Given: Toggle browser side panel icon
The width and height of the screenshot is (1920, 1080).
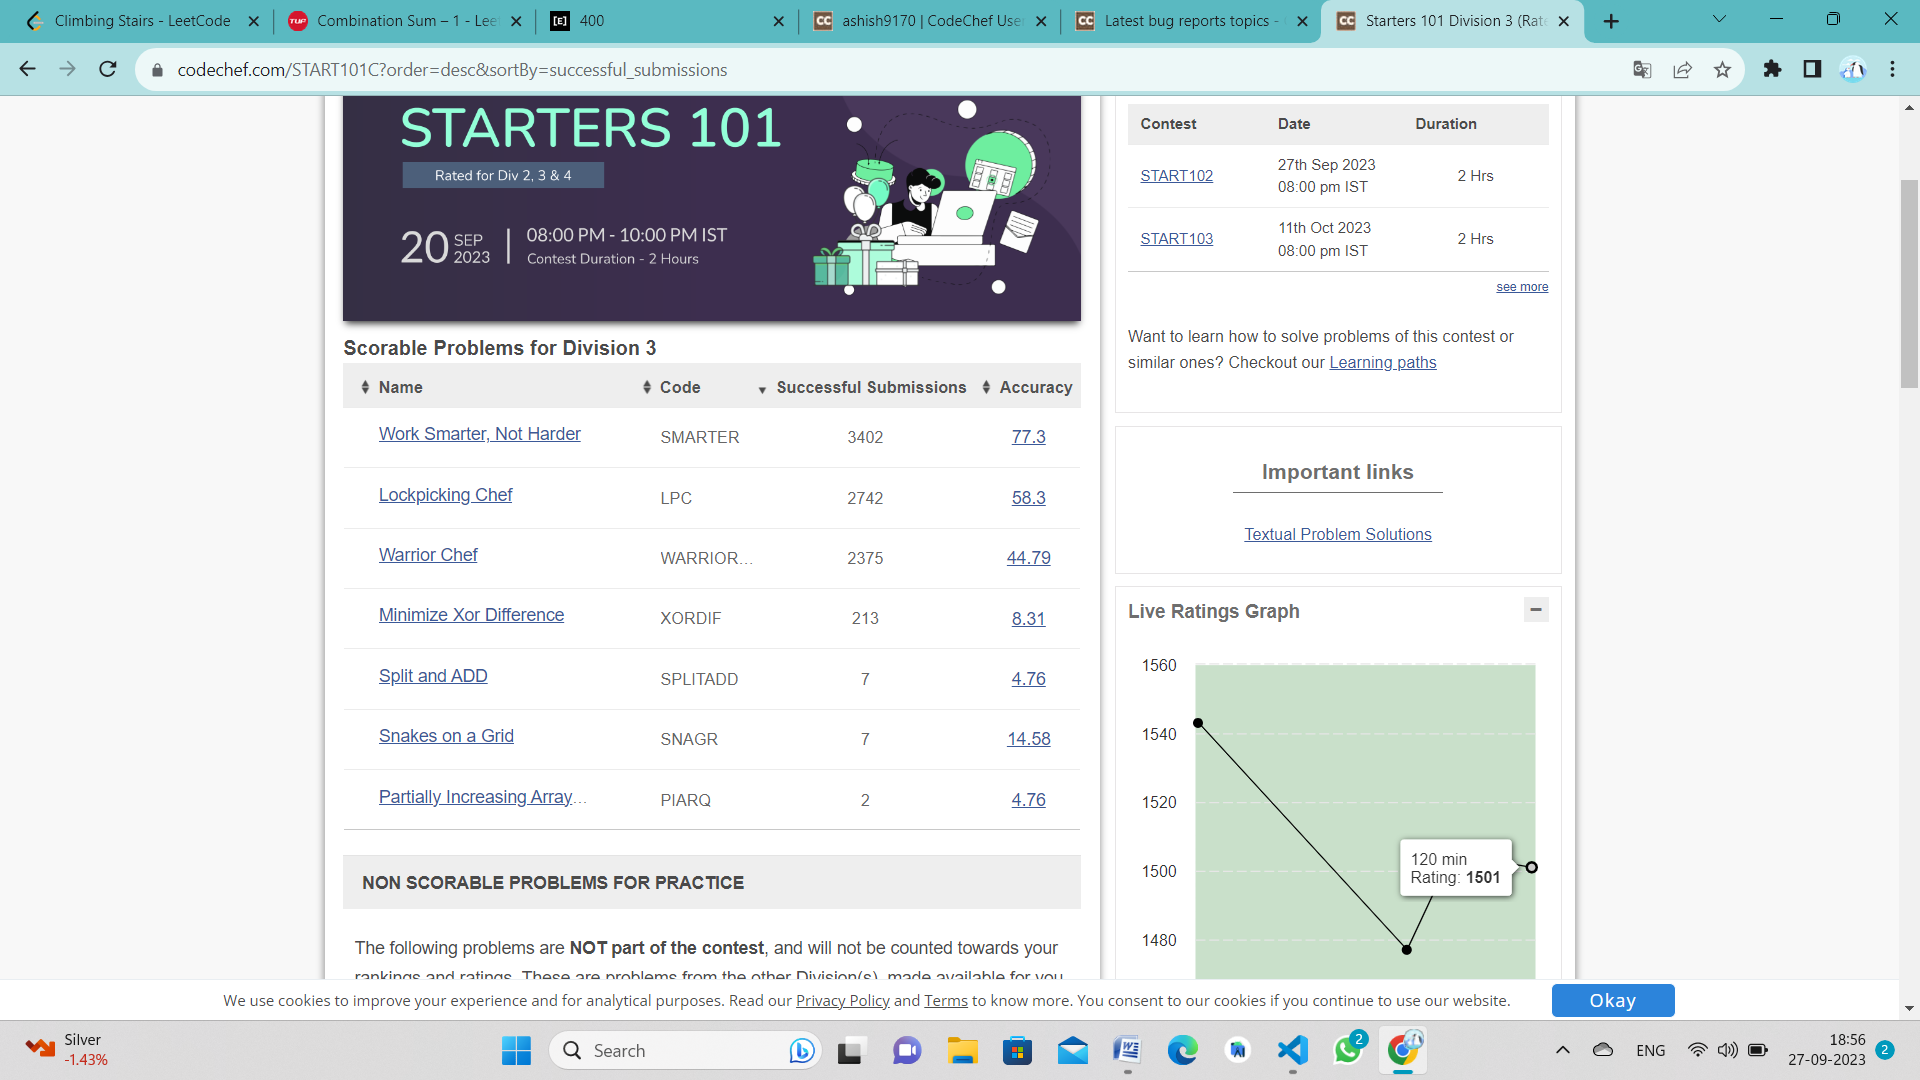Looking at the screenshot, I should pos(1812,69).
